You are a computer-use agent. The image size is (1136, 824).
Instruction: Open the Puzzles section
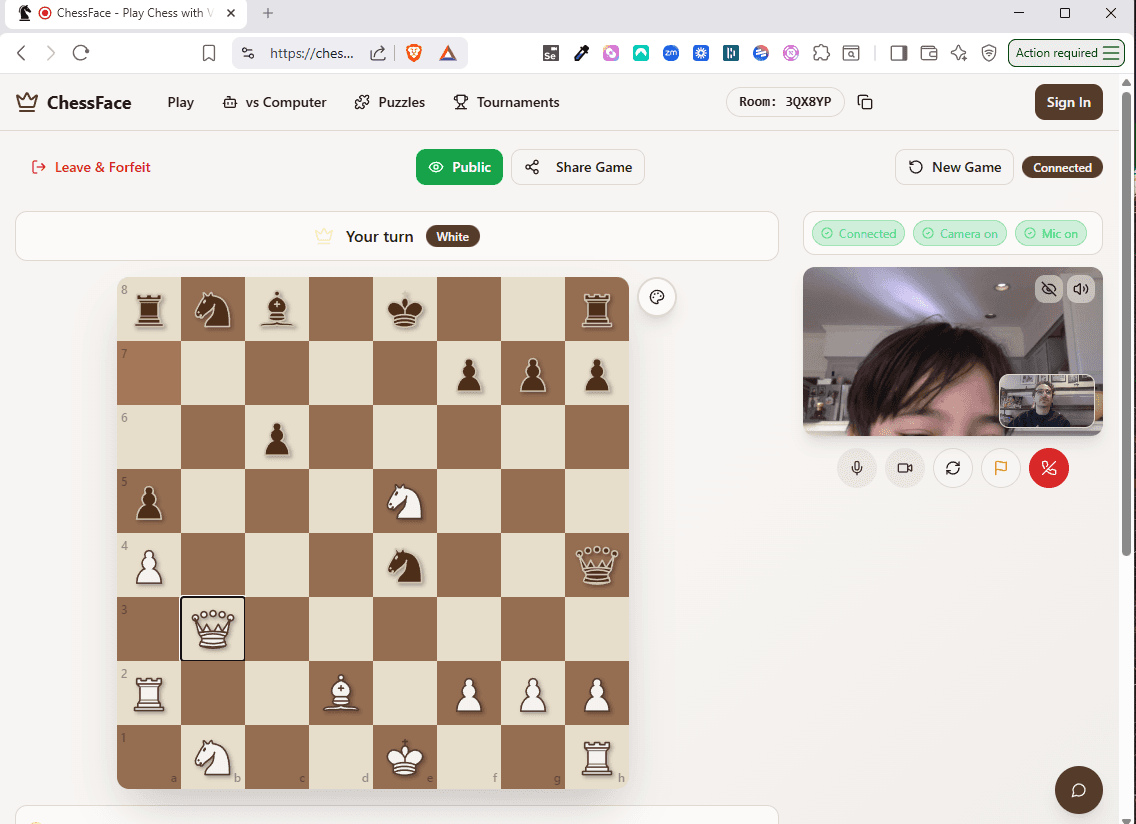point(389,102)
